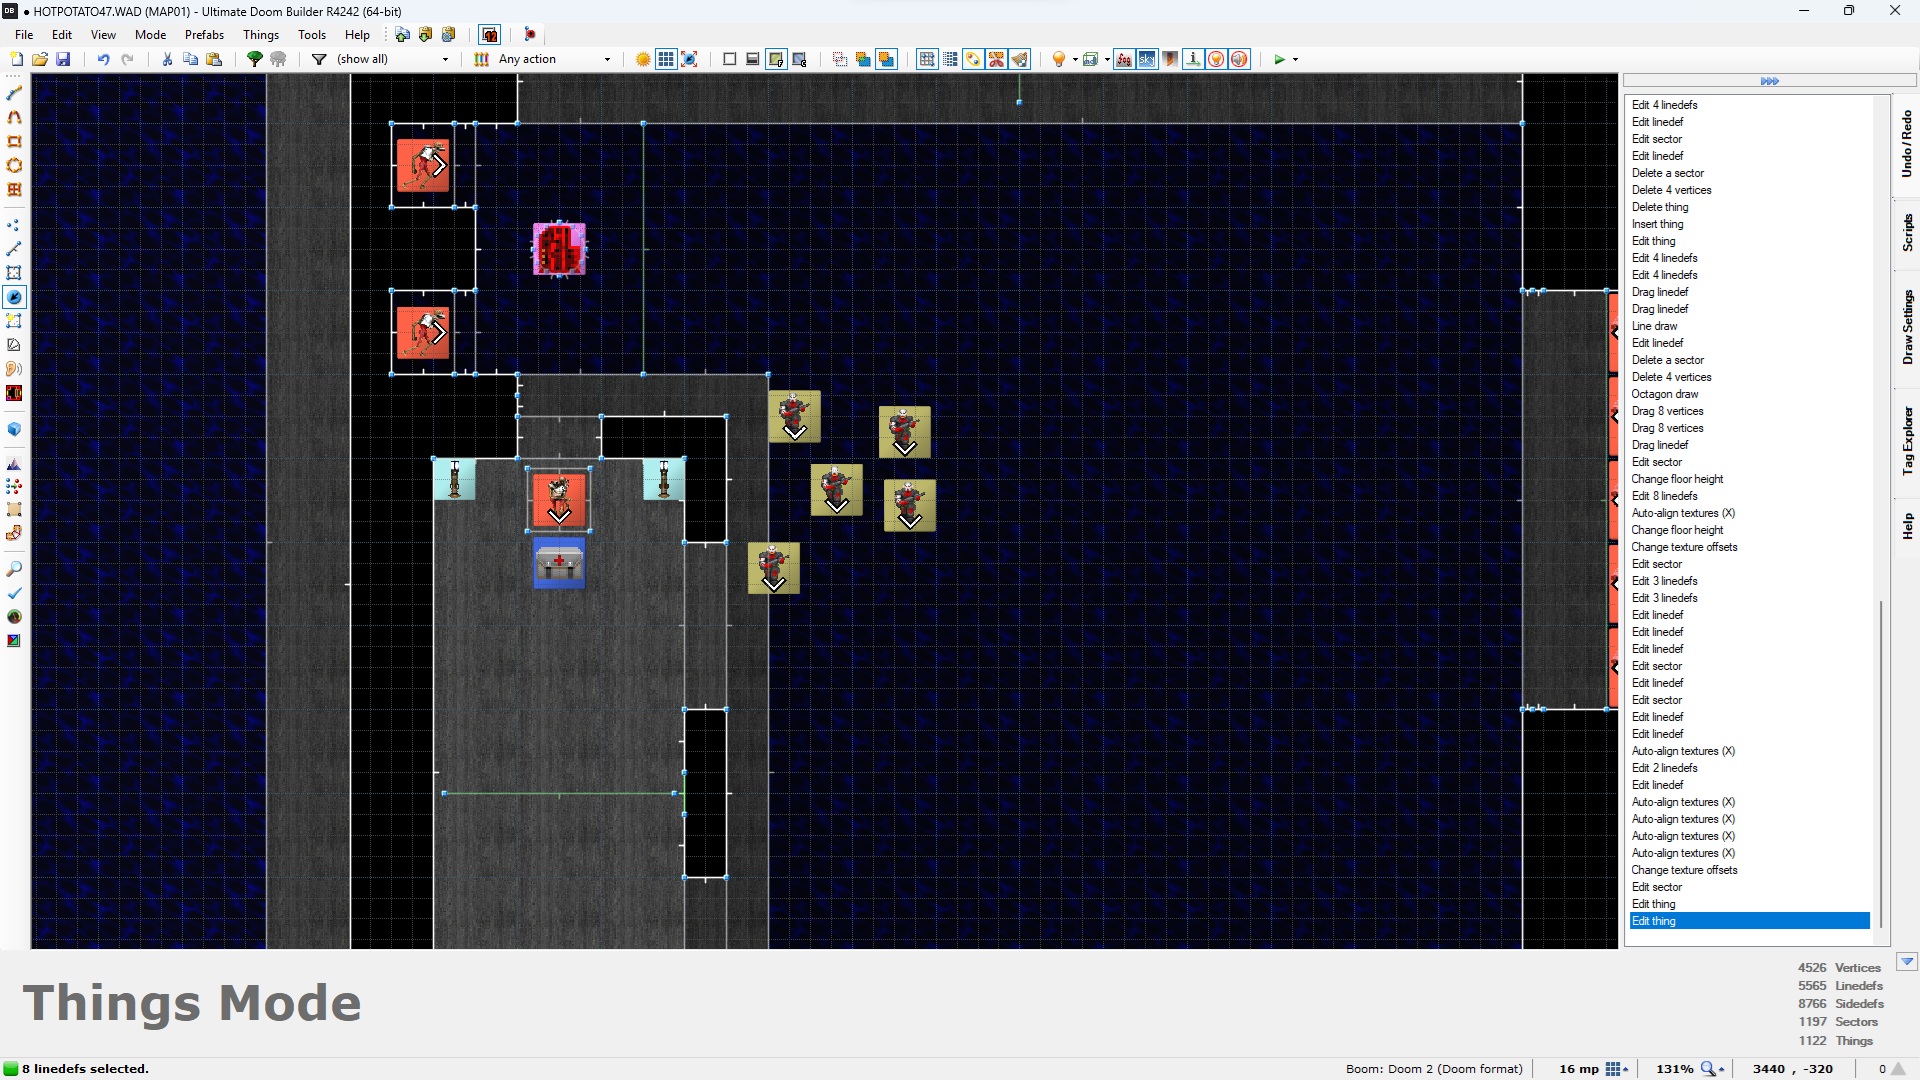Switch to the Scripts side tab

point(1907,232)
